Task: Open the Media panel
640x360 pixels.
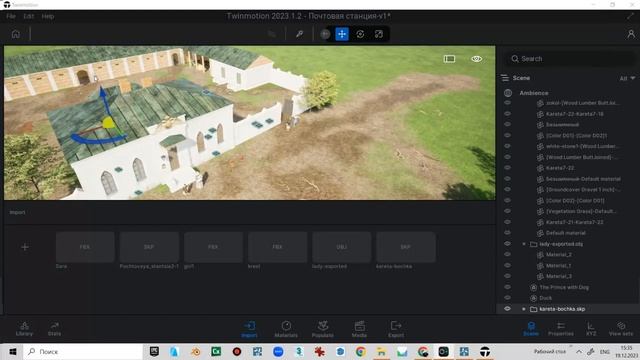Action: pos(359,329)
